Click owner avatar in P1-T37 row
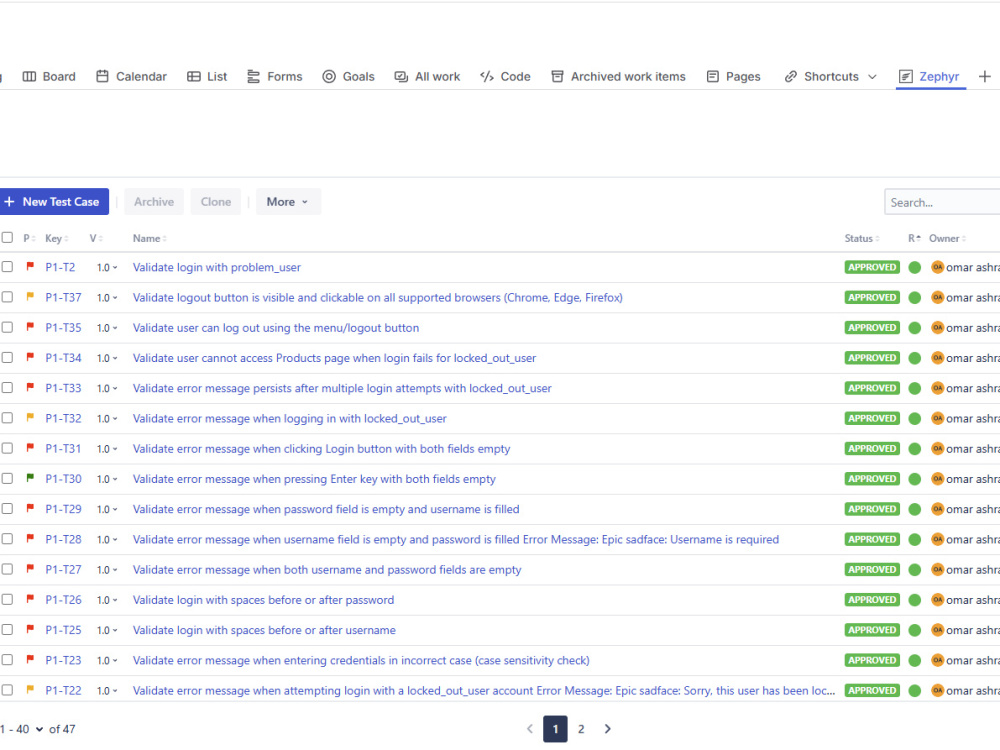 pyautogui.click(x=937, y=297)
